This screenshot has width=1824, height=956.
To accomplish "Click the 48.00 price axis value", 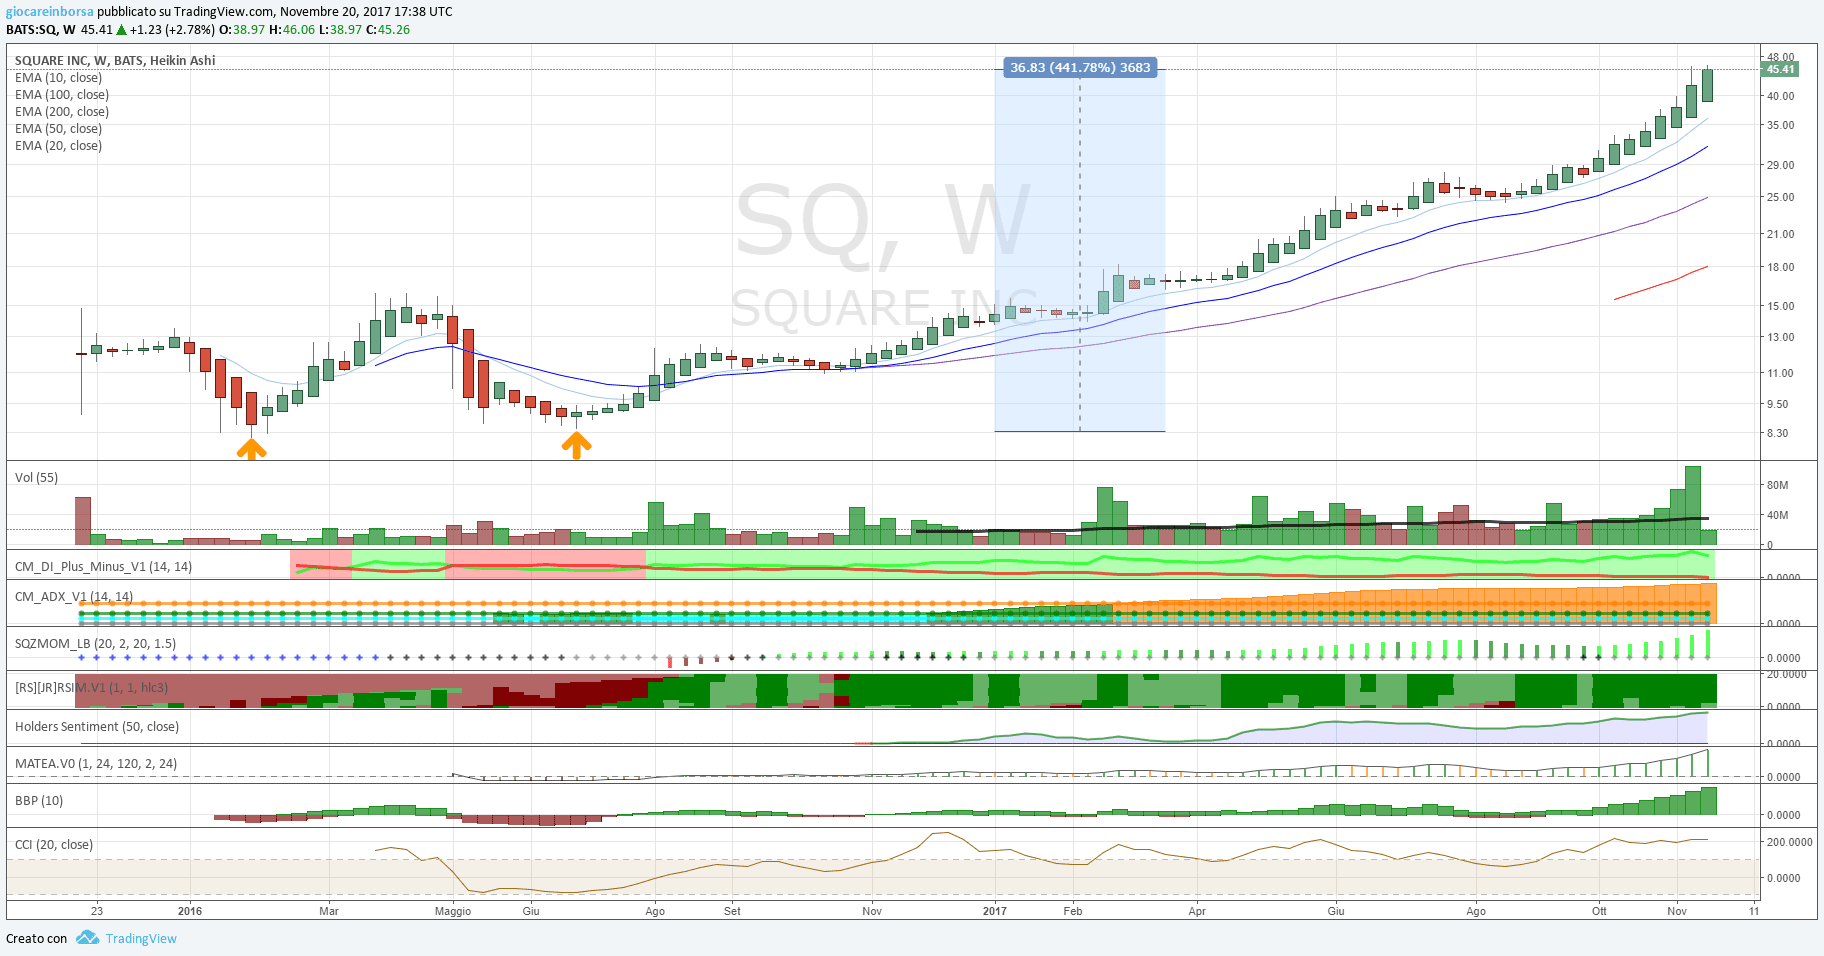I will [x=1780, y=57].
